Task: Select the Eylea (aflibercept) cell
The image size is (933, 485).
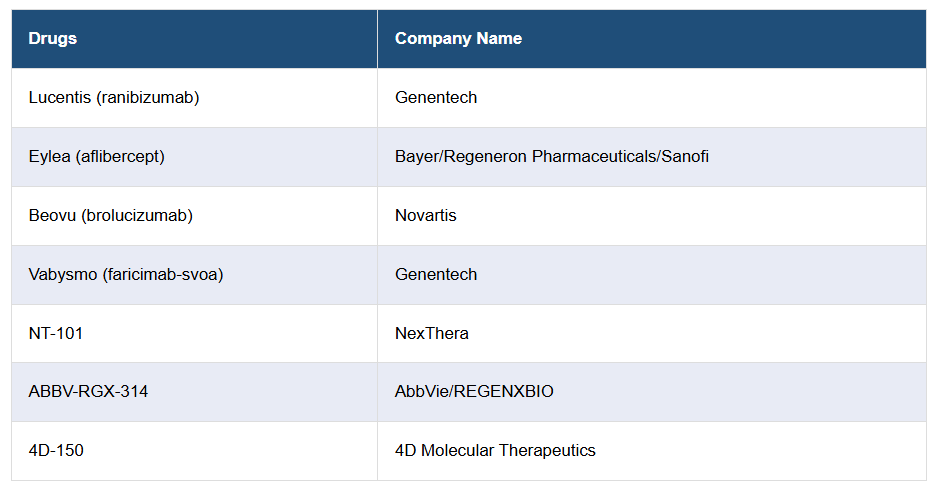Action: pyautogui.click(x=96, y=157)
